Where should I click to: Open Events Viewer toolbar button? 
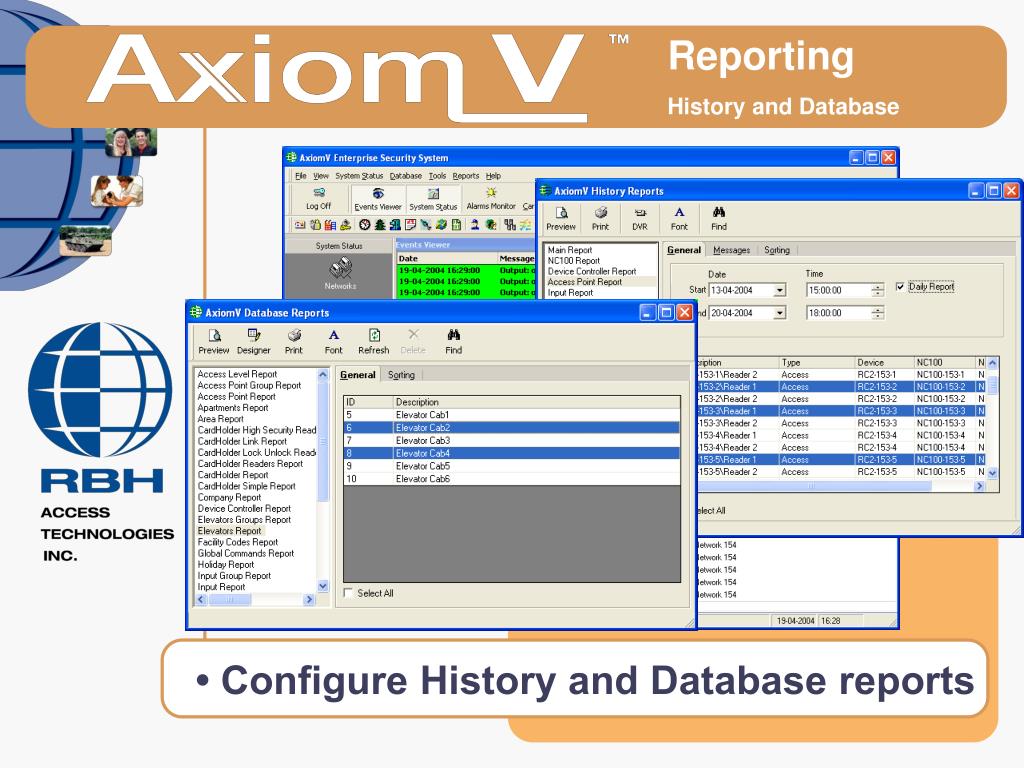[x=377, y=199]
